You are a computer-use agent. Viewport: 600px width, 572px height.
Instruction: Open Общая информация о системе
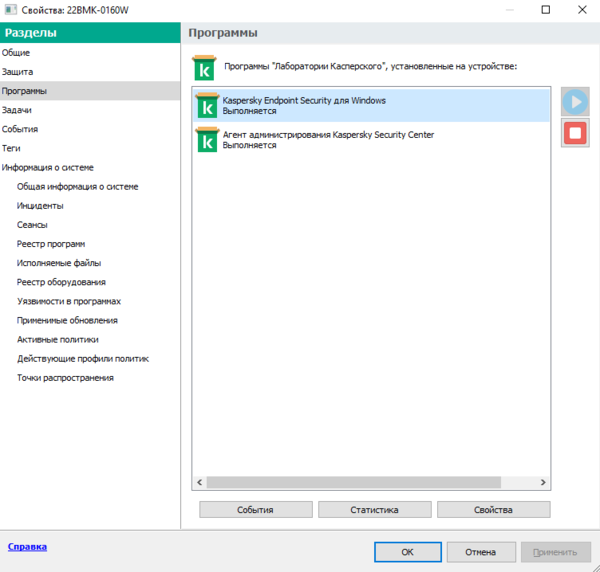tap(77, 187)
